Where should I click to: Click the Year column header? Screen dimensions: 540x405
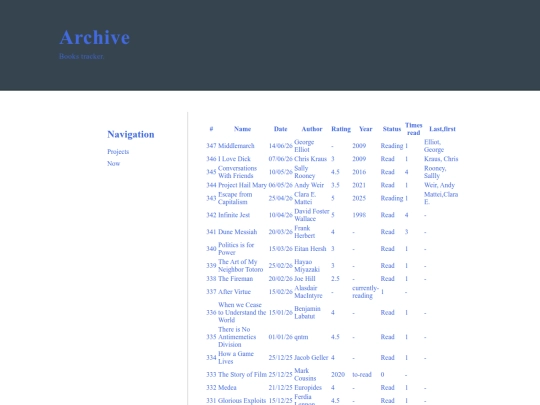click(x=365, y=129)
